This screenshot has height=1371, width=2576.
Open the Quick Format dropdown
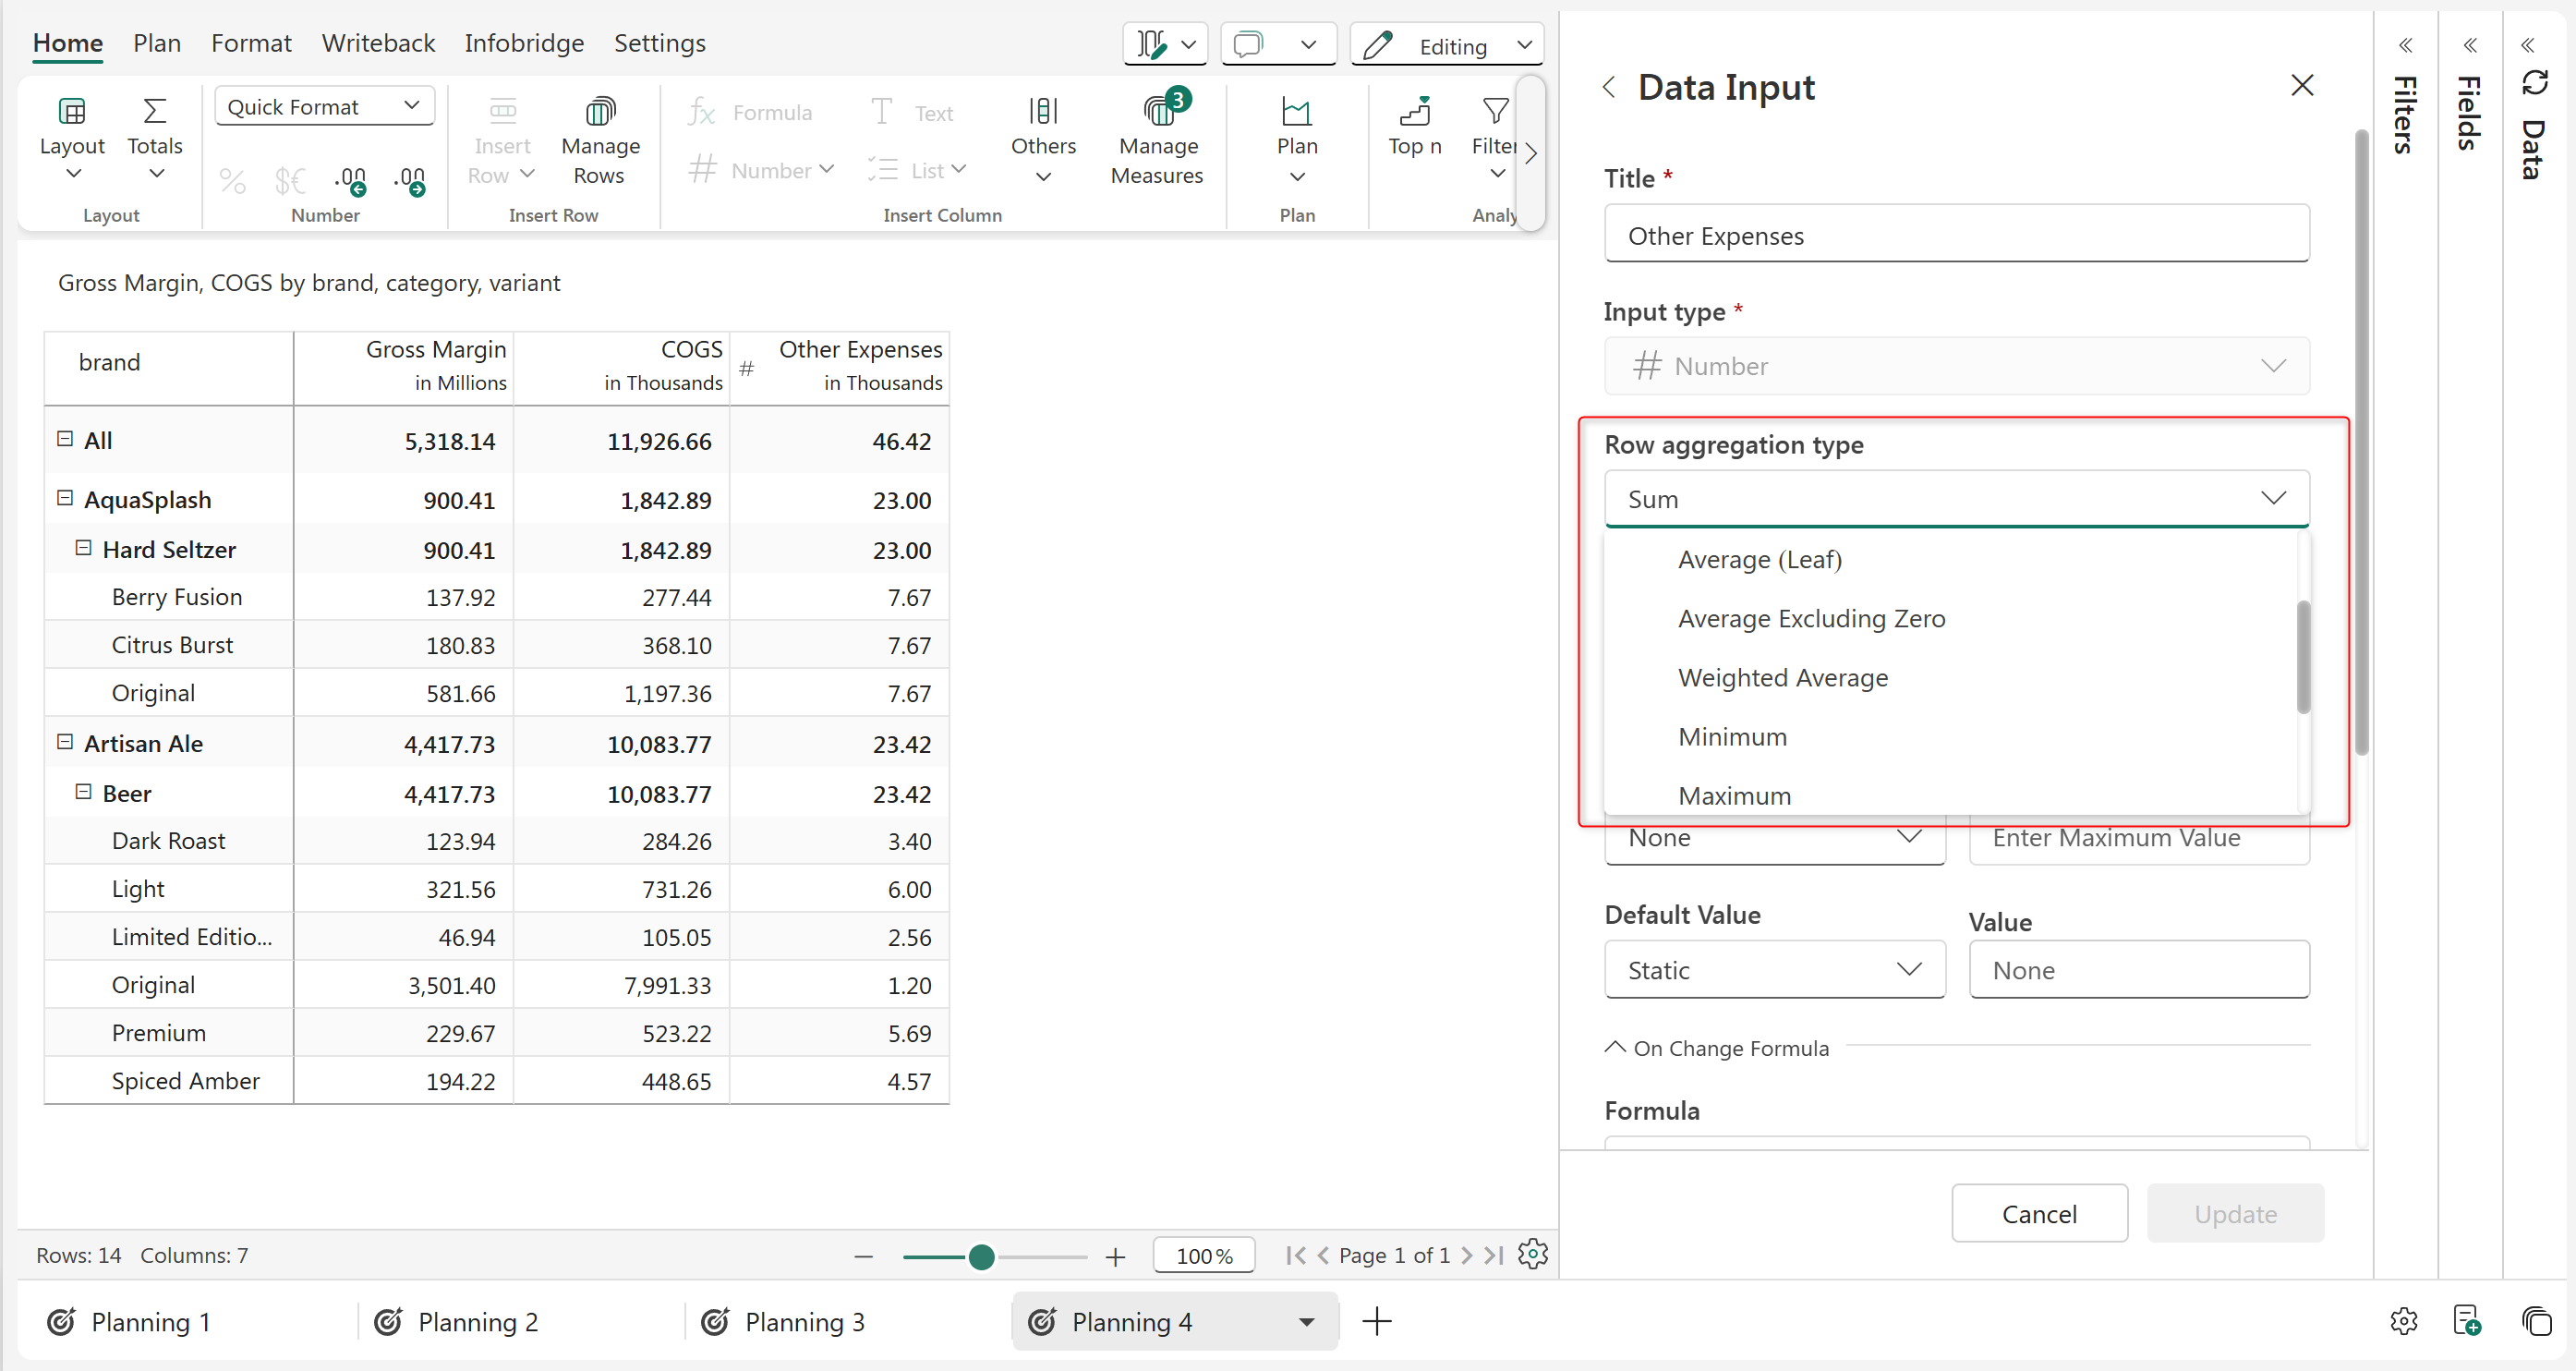[324, 106]
